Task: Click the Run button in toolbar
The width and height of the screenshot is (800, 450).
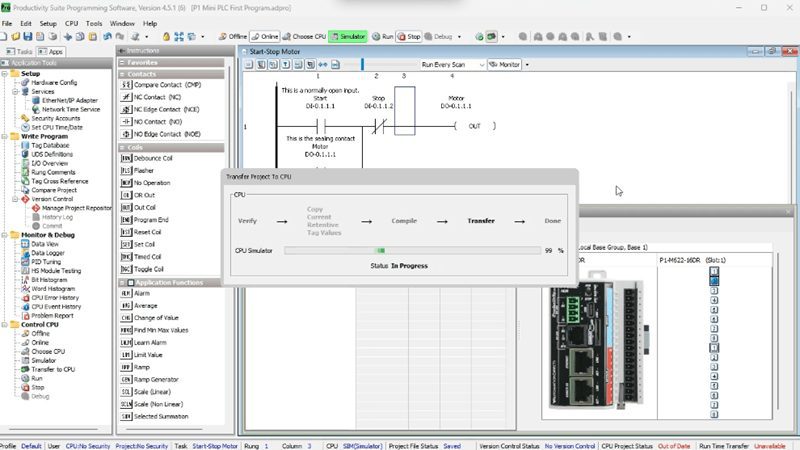Action: (x=383, y=37)
